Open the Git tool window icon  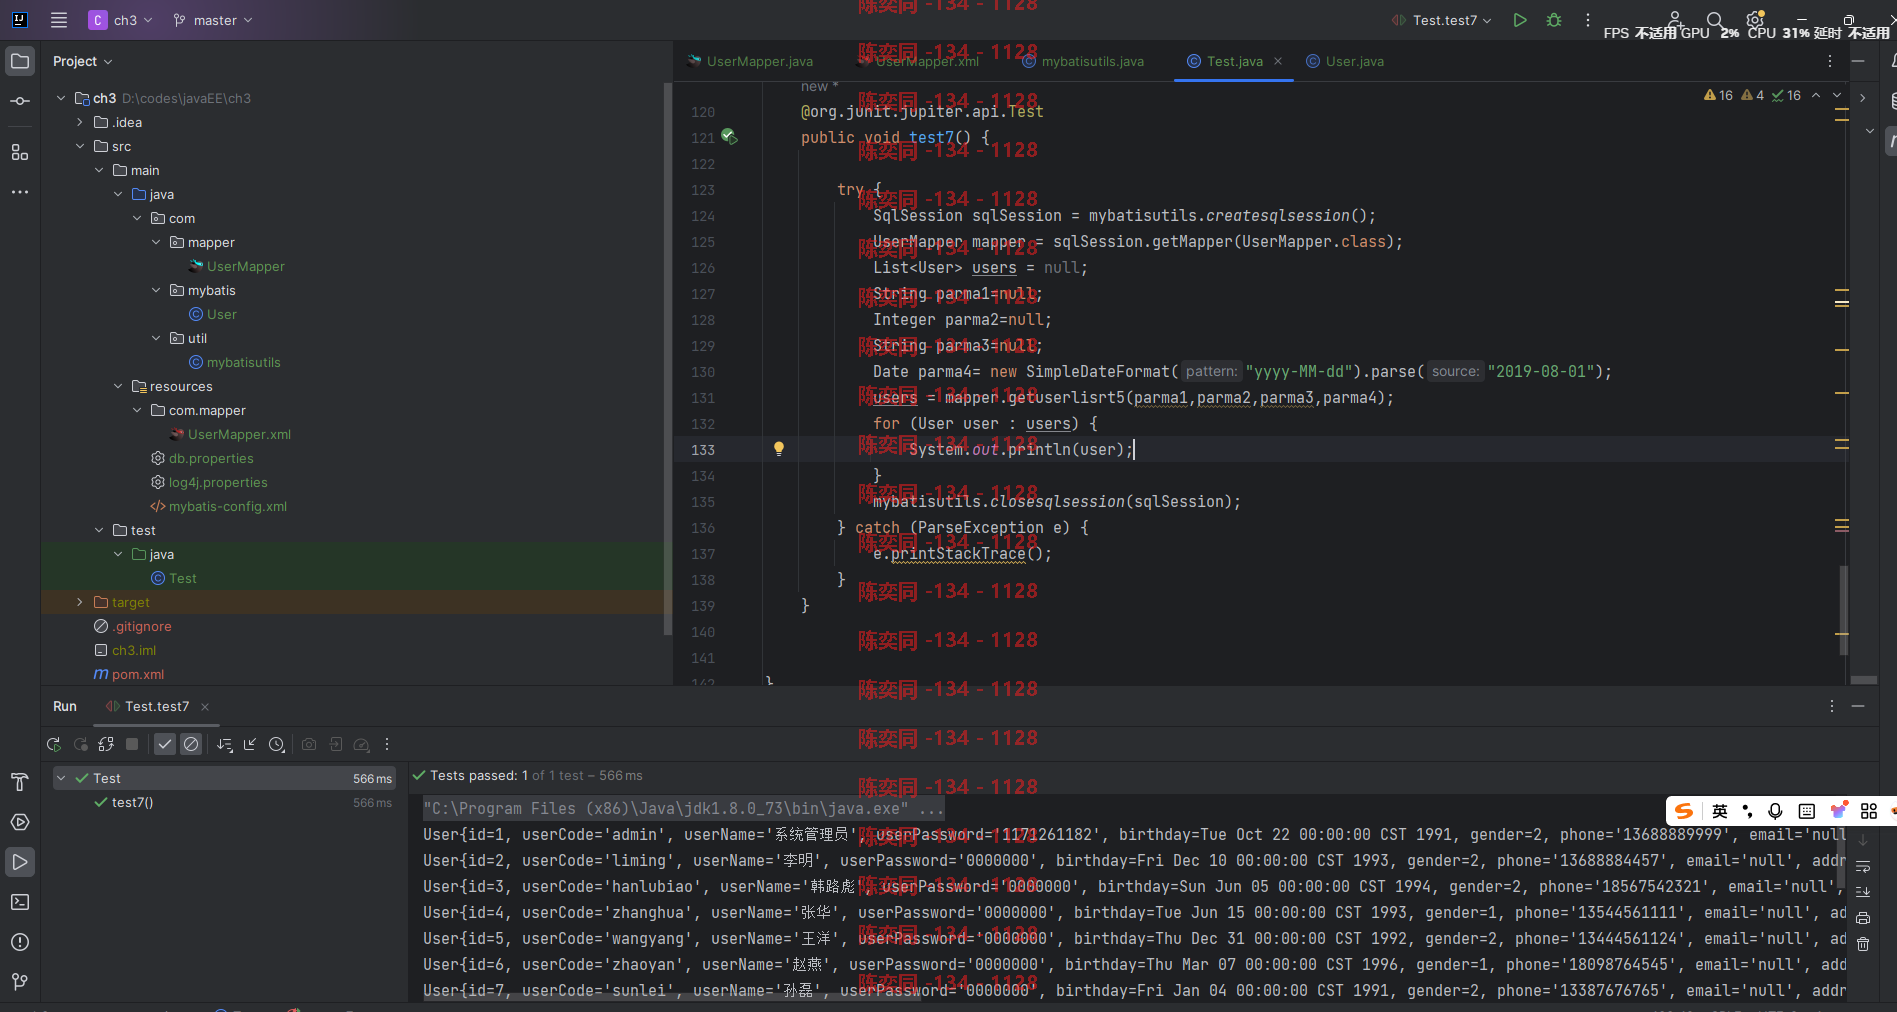[x=20, y=982]
